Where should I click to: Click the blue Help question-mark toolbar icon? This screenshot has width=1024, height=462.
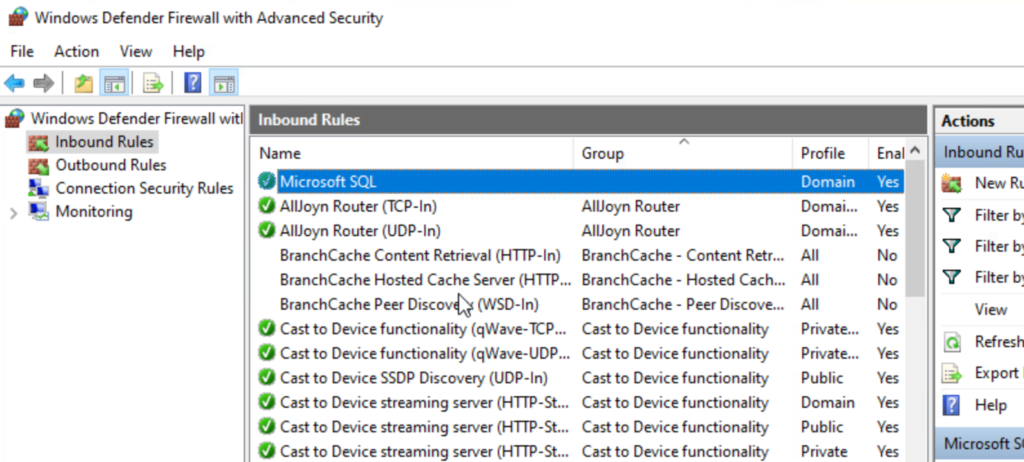pyautogui.click(x=193, y=83)
